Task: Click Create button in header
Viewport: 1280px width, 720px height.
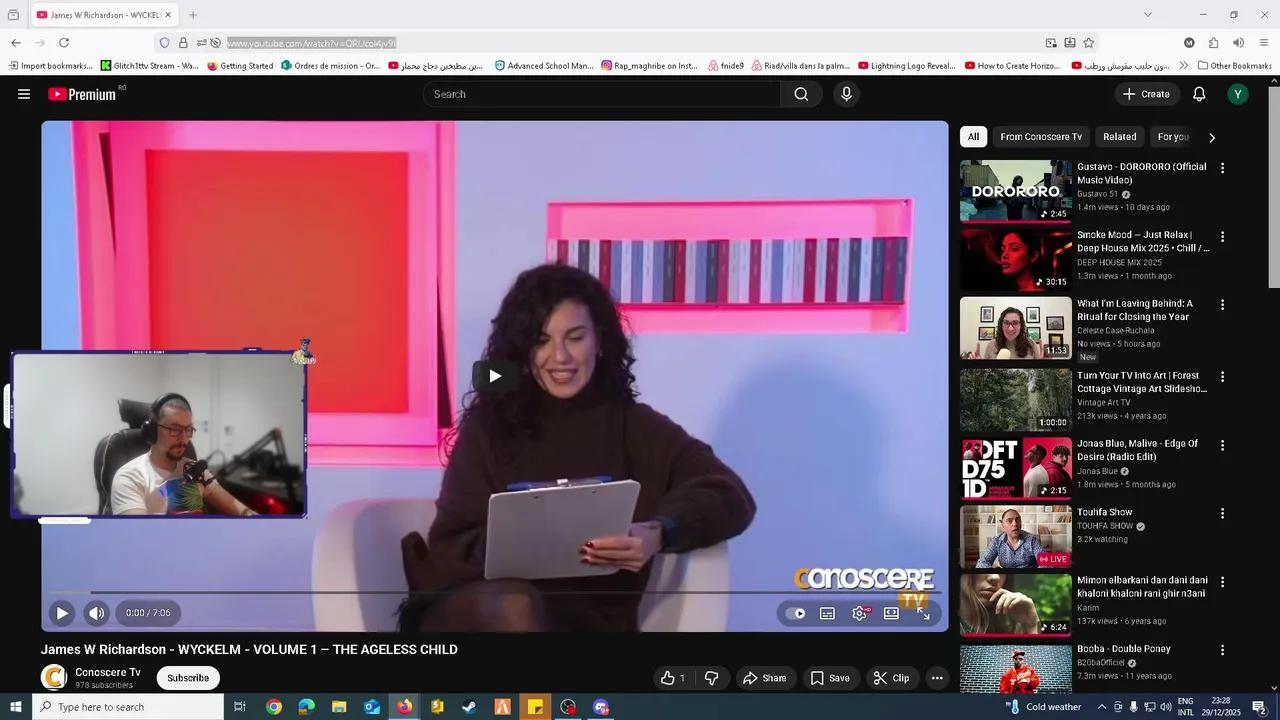Action: pyautogui.click(x=1146, y=94)
